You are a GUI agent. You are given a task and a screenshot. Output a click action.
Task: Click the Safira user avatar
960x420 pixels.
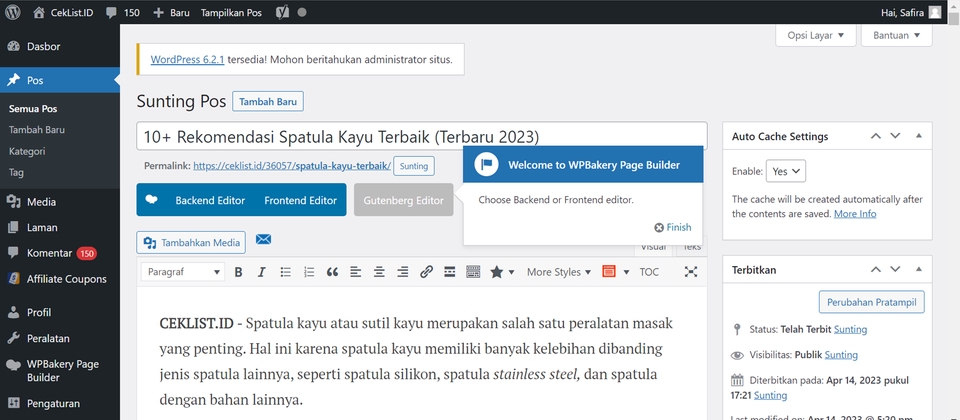[934, 12]
